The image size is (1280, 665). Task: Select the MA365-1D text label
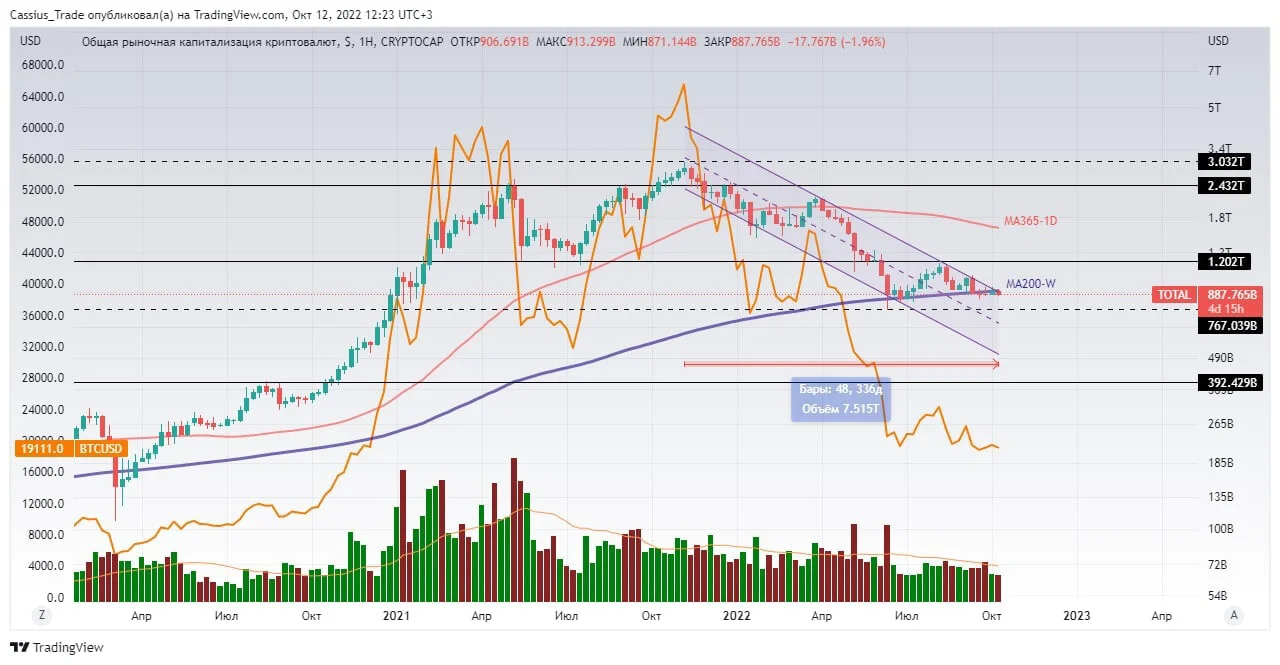tap(1030, 220)
